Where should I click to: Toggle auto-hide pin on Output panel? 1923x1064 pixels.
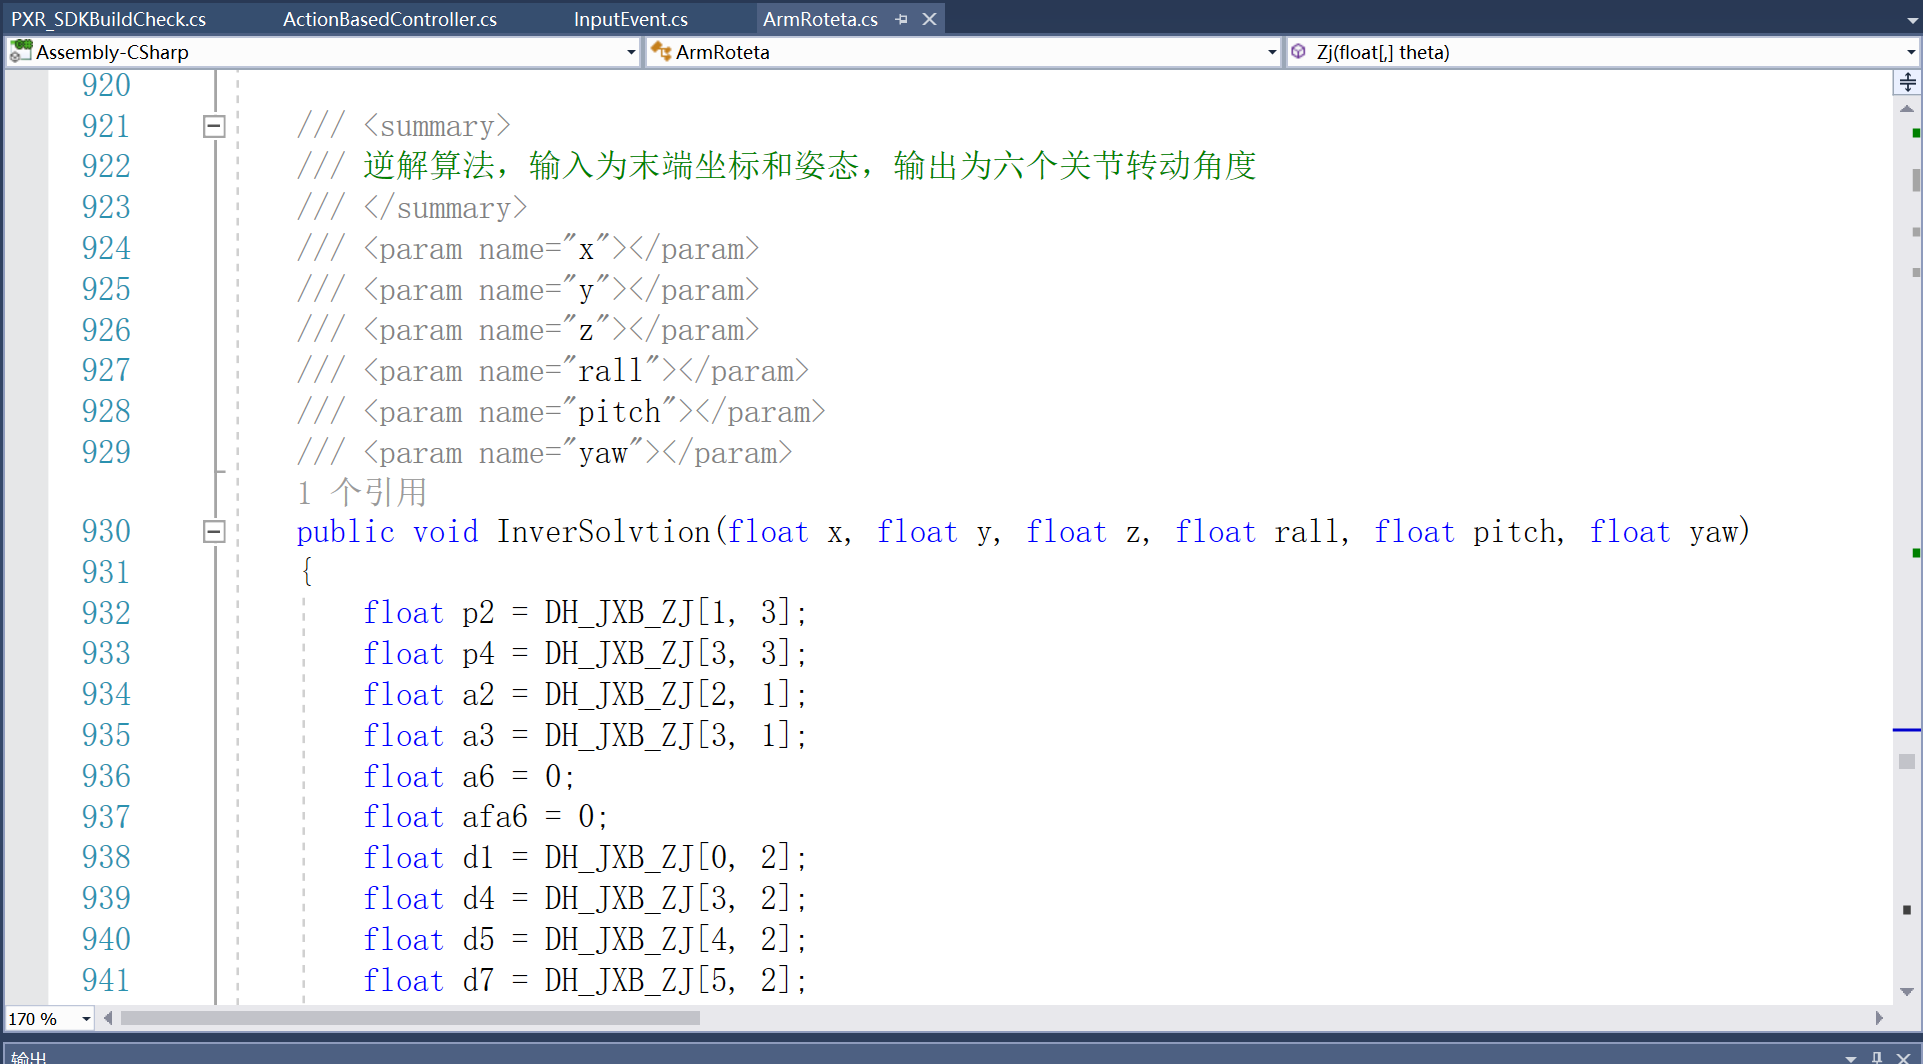(x=1877, y=1057)
